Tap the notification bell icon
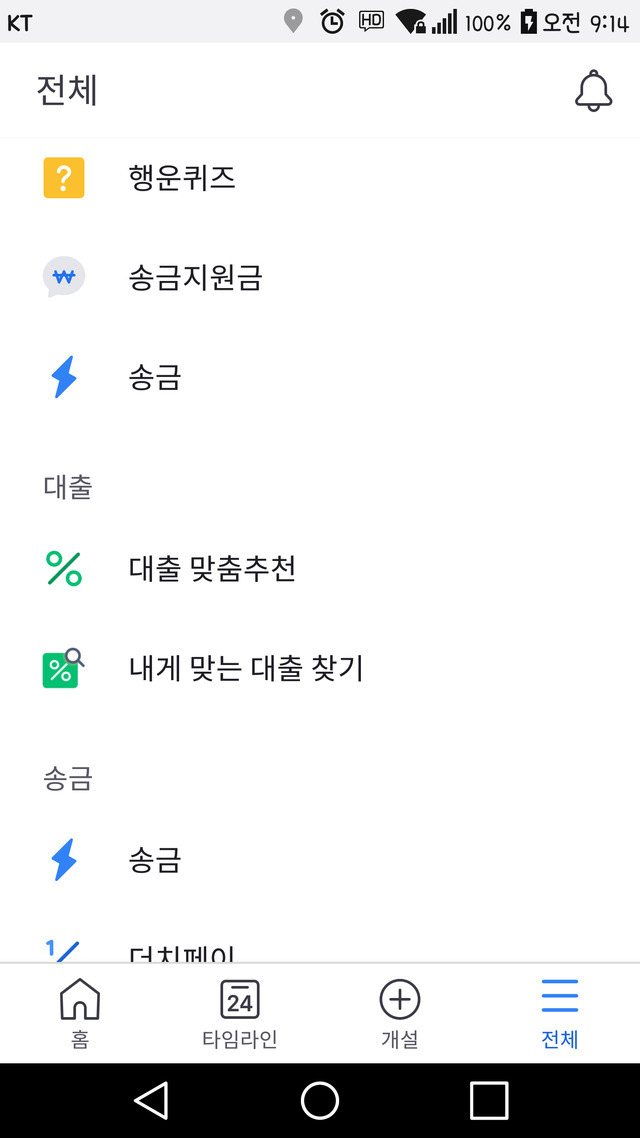The width and height of the screenshot is (640, 1138). pyautogui.click(x=593, y=91)
